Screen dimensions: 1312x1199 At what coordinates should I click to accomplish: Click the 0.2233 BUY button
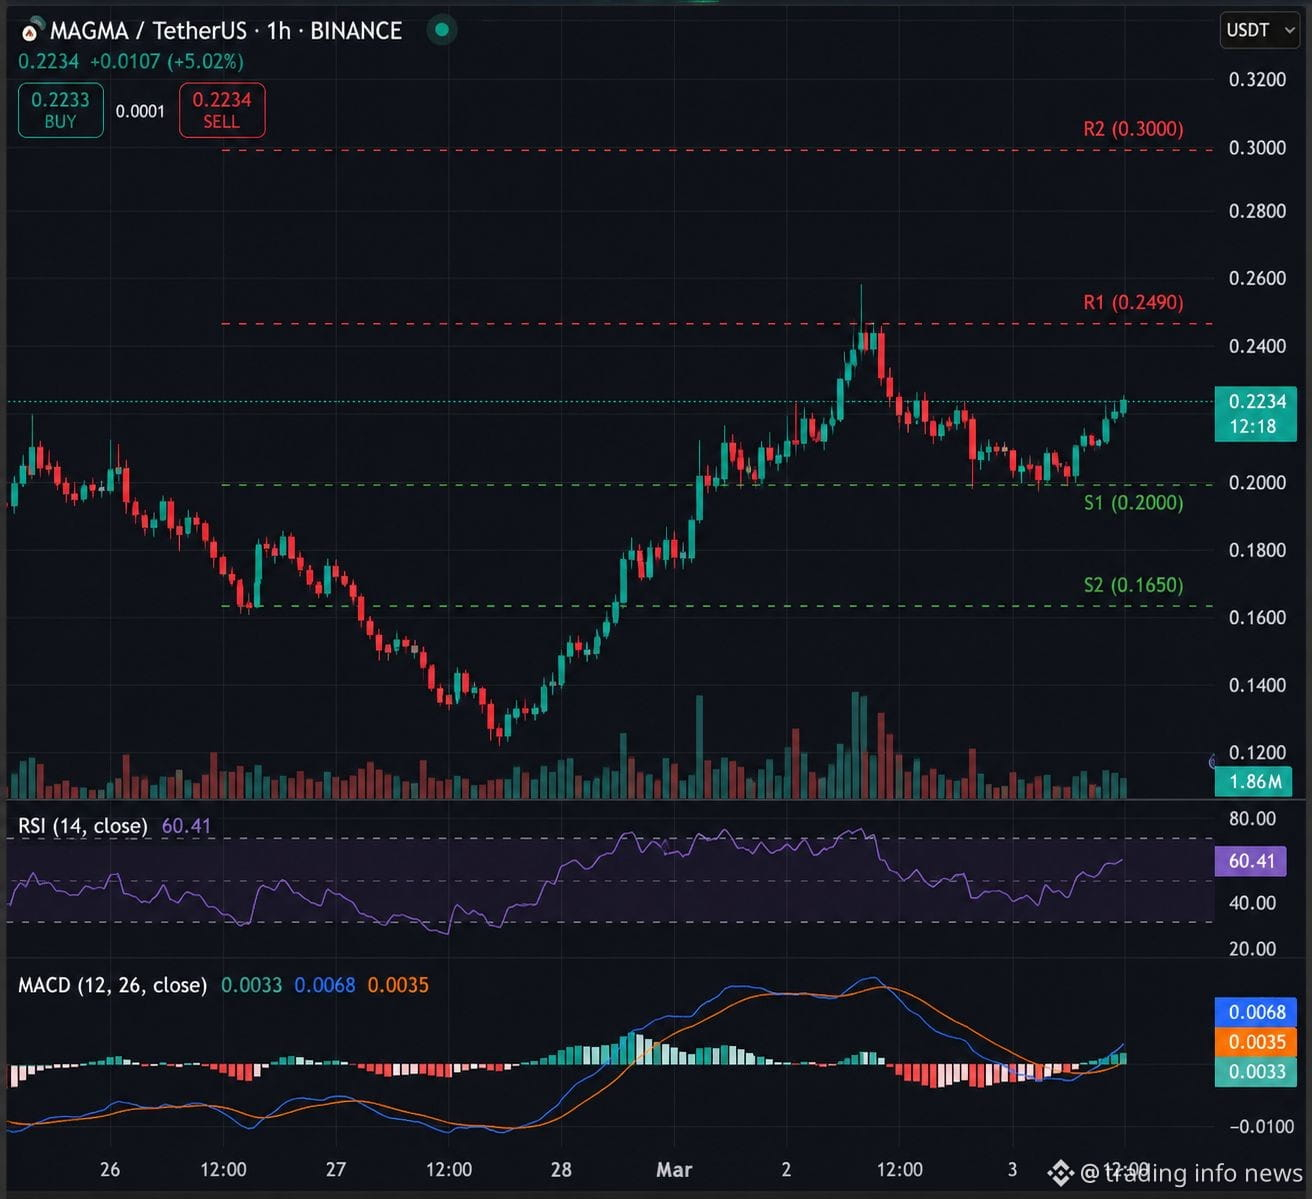tap(60, 110)
